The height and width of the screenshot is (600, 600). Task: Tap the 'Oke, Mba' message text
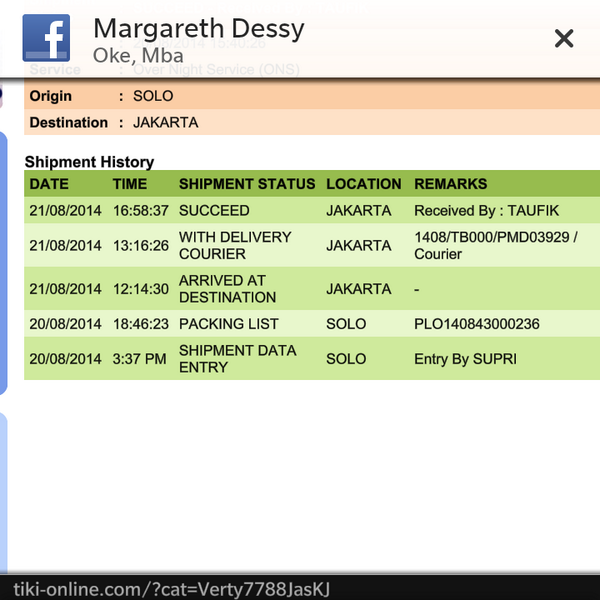138,56
